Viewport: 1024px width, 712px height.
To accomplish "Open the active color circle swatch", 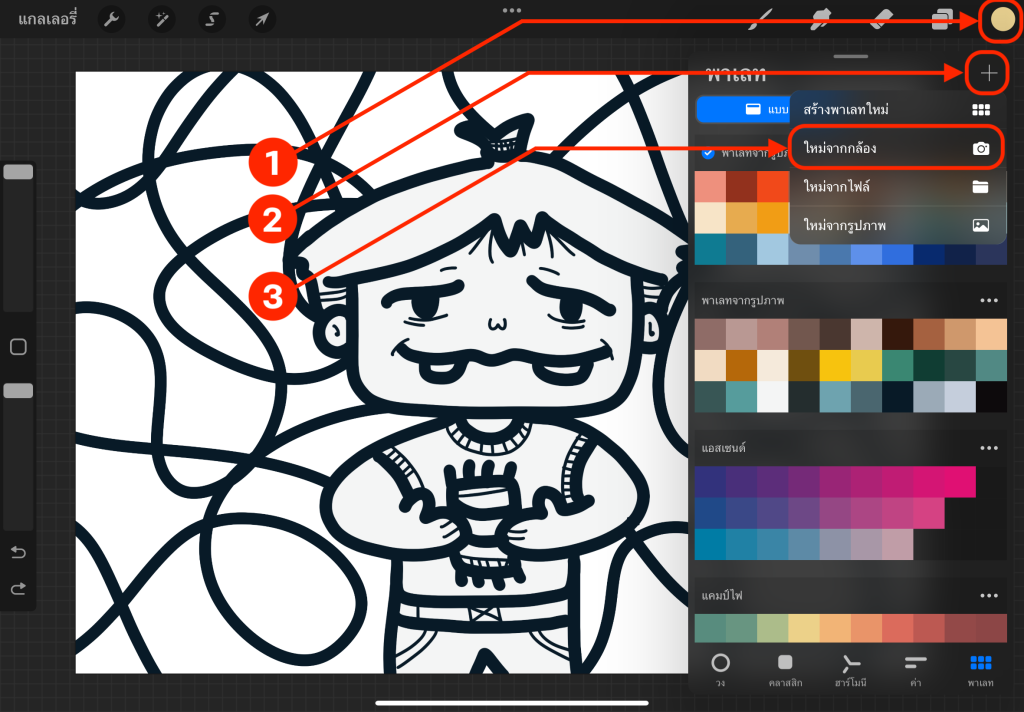I will (x=1002, y=19).
